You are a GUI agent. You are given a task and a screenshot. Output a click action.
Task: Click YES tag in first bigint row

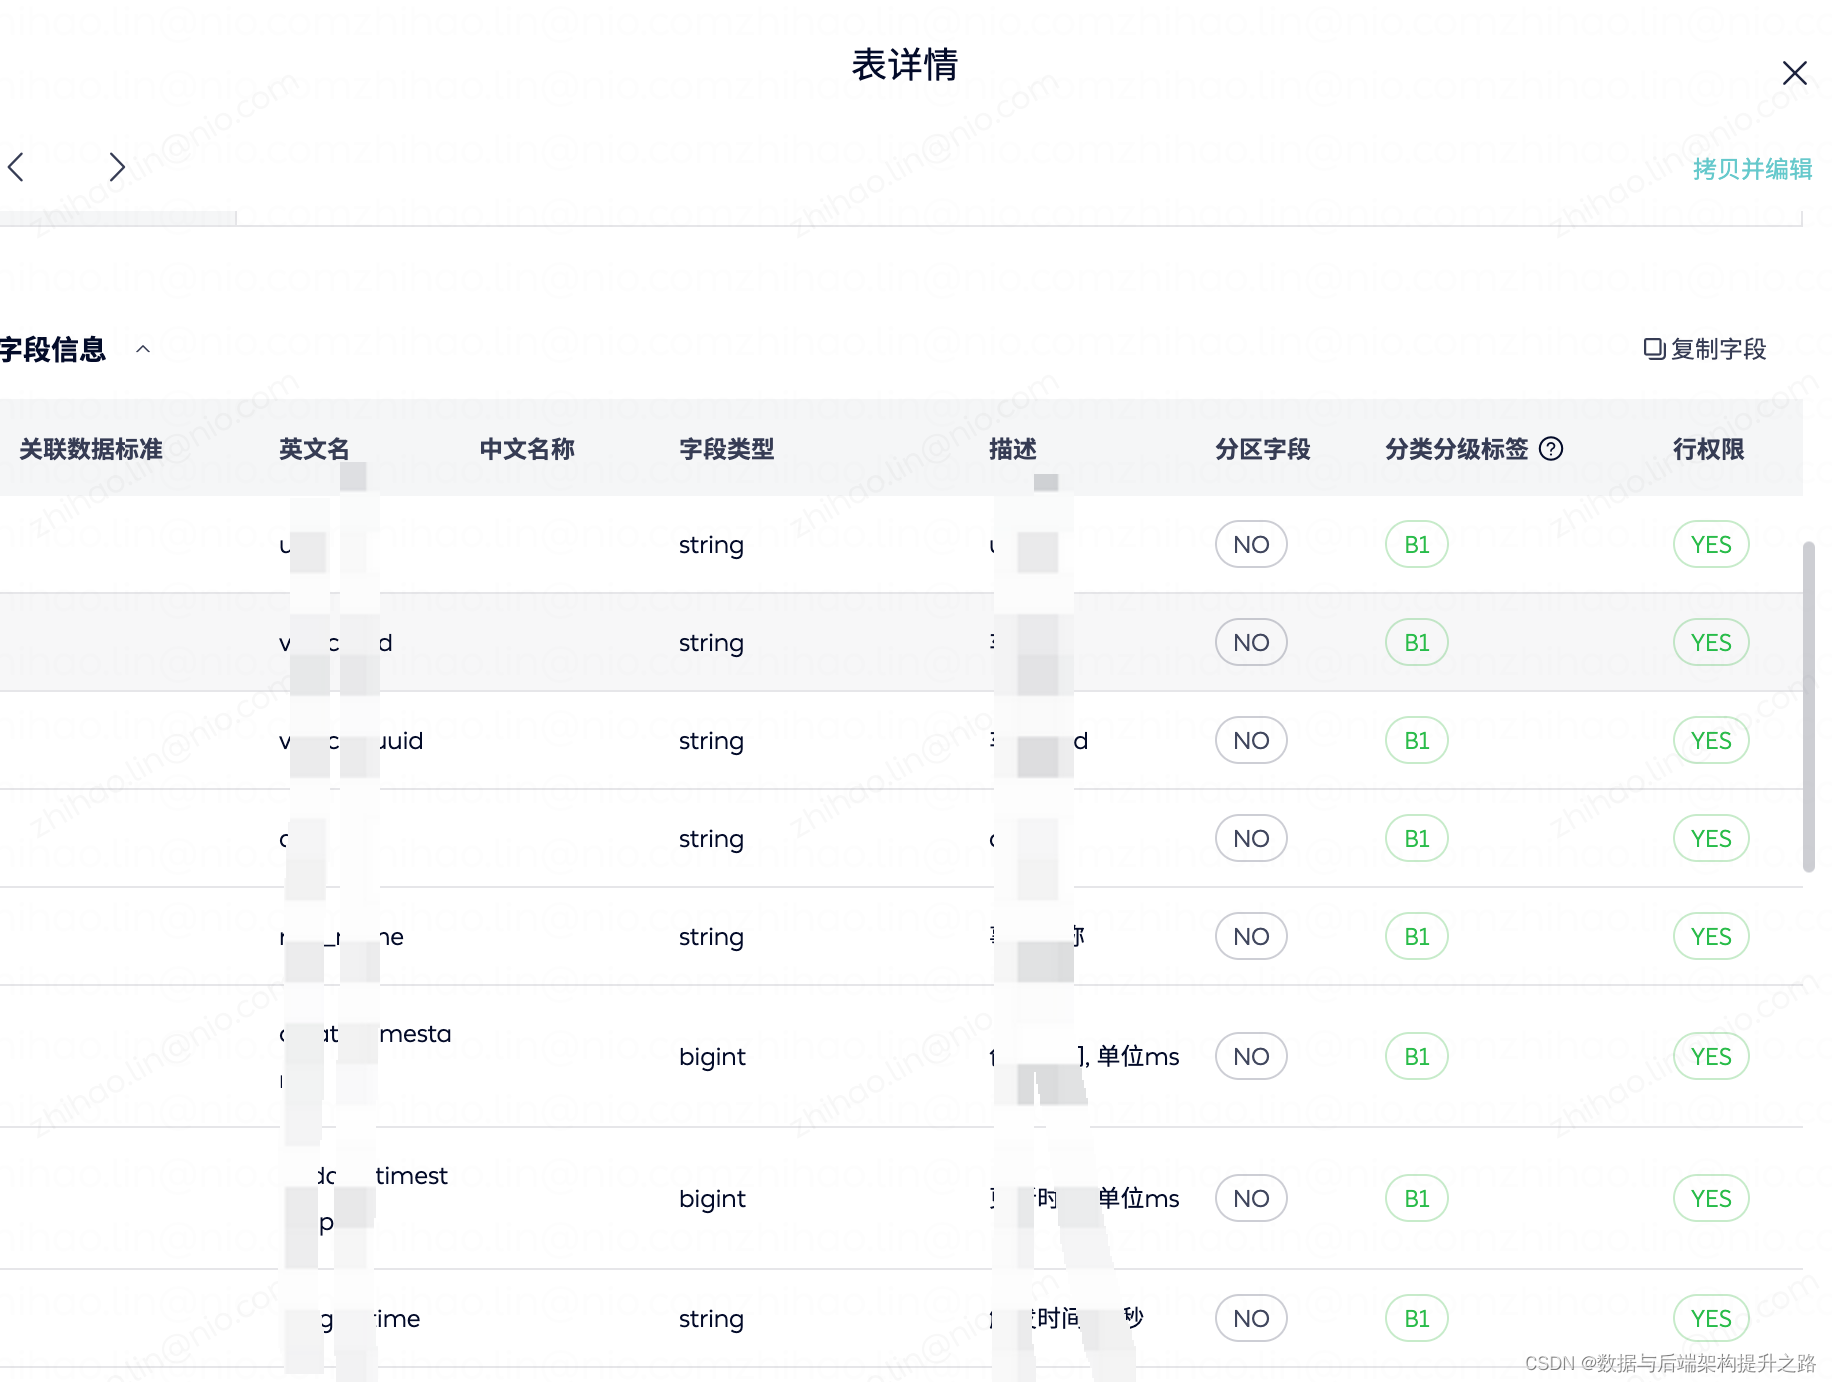[x=1711, y=1057]
